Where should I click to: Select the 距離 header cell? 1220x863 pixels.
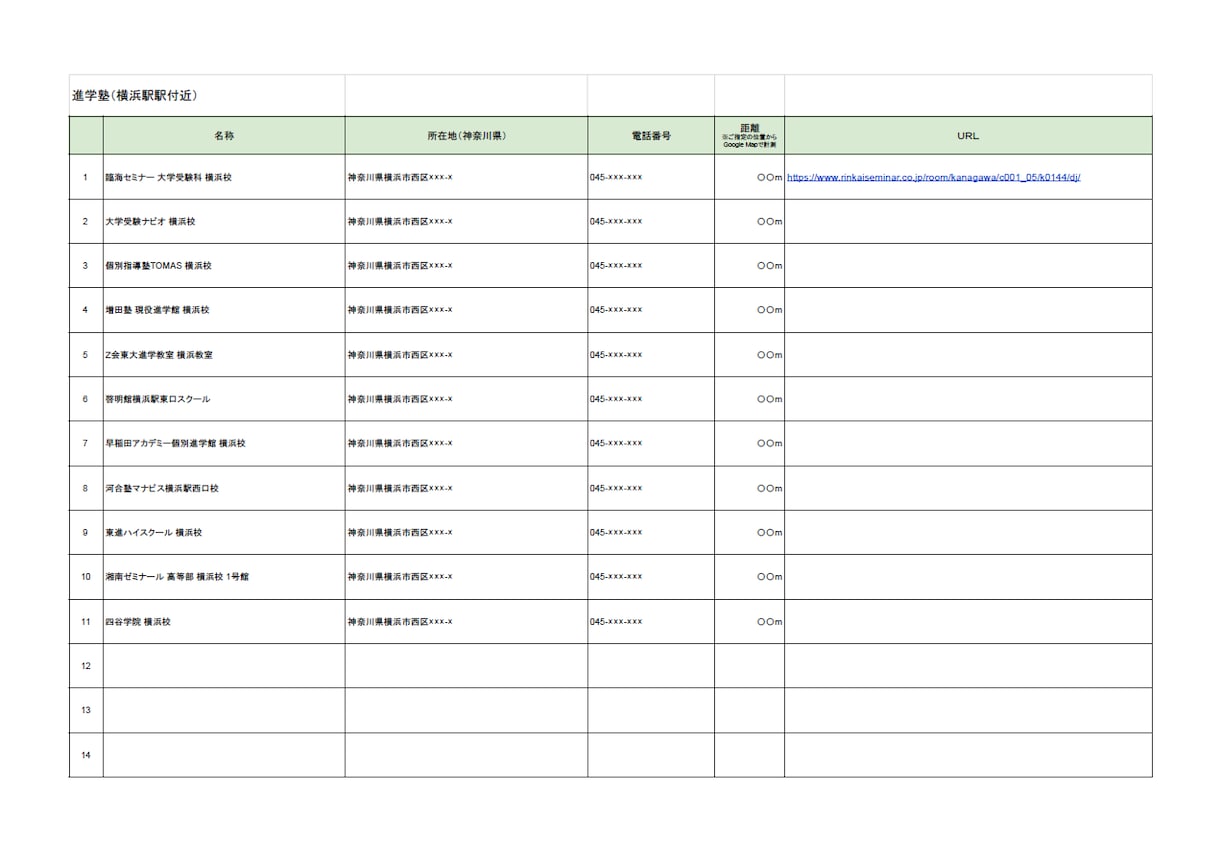[749, 136]
